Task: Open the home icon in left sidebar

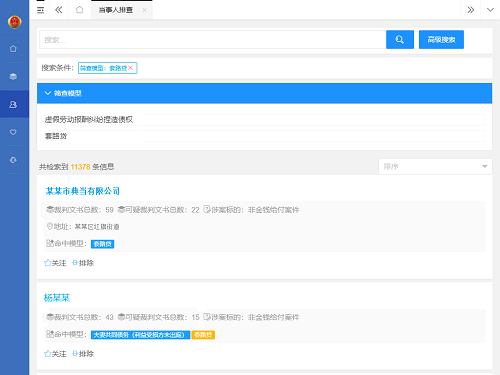Action: point(13,49)
